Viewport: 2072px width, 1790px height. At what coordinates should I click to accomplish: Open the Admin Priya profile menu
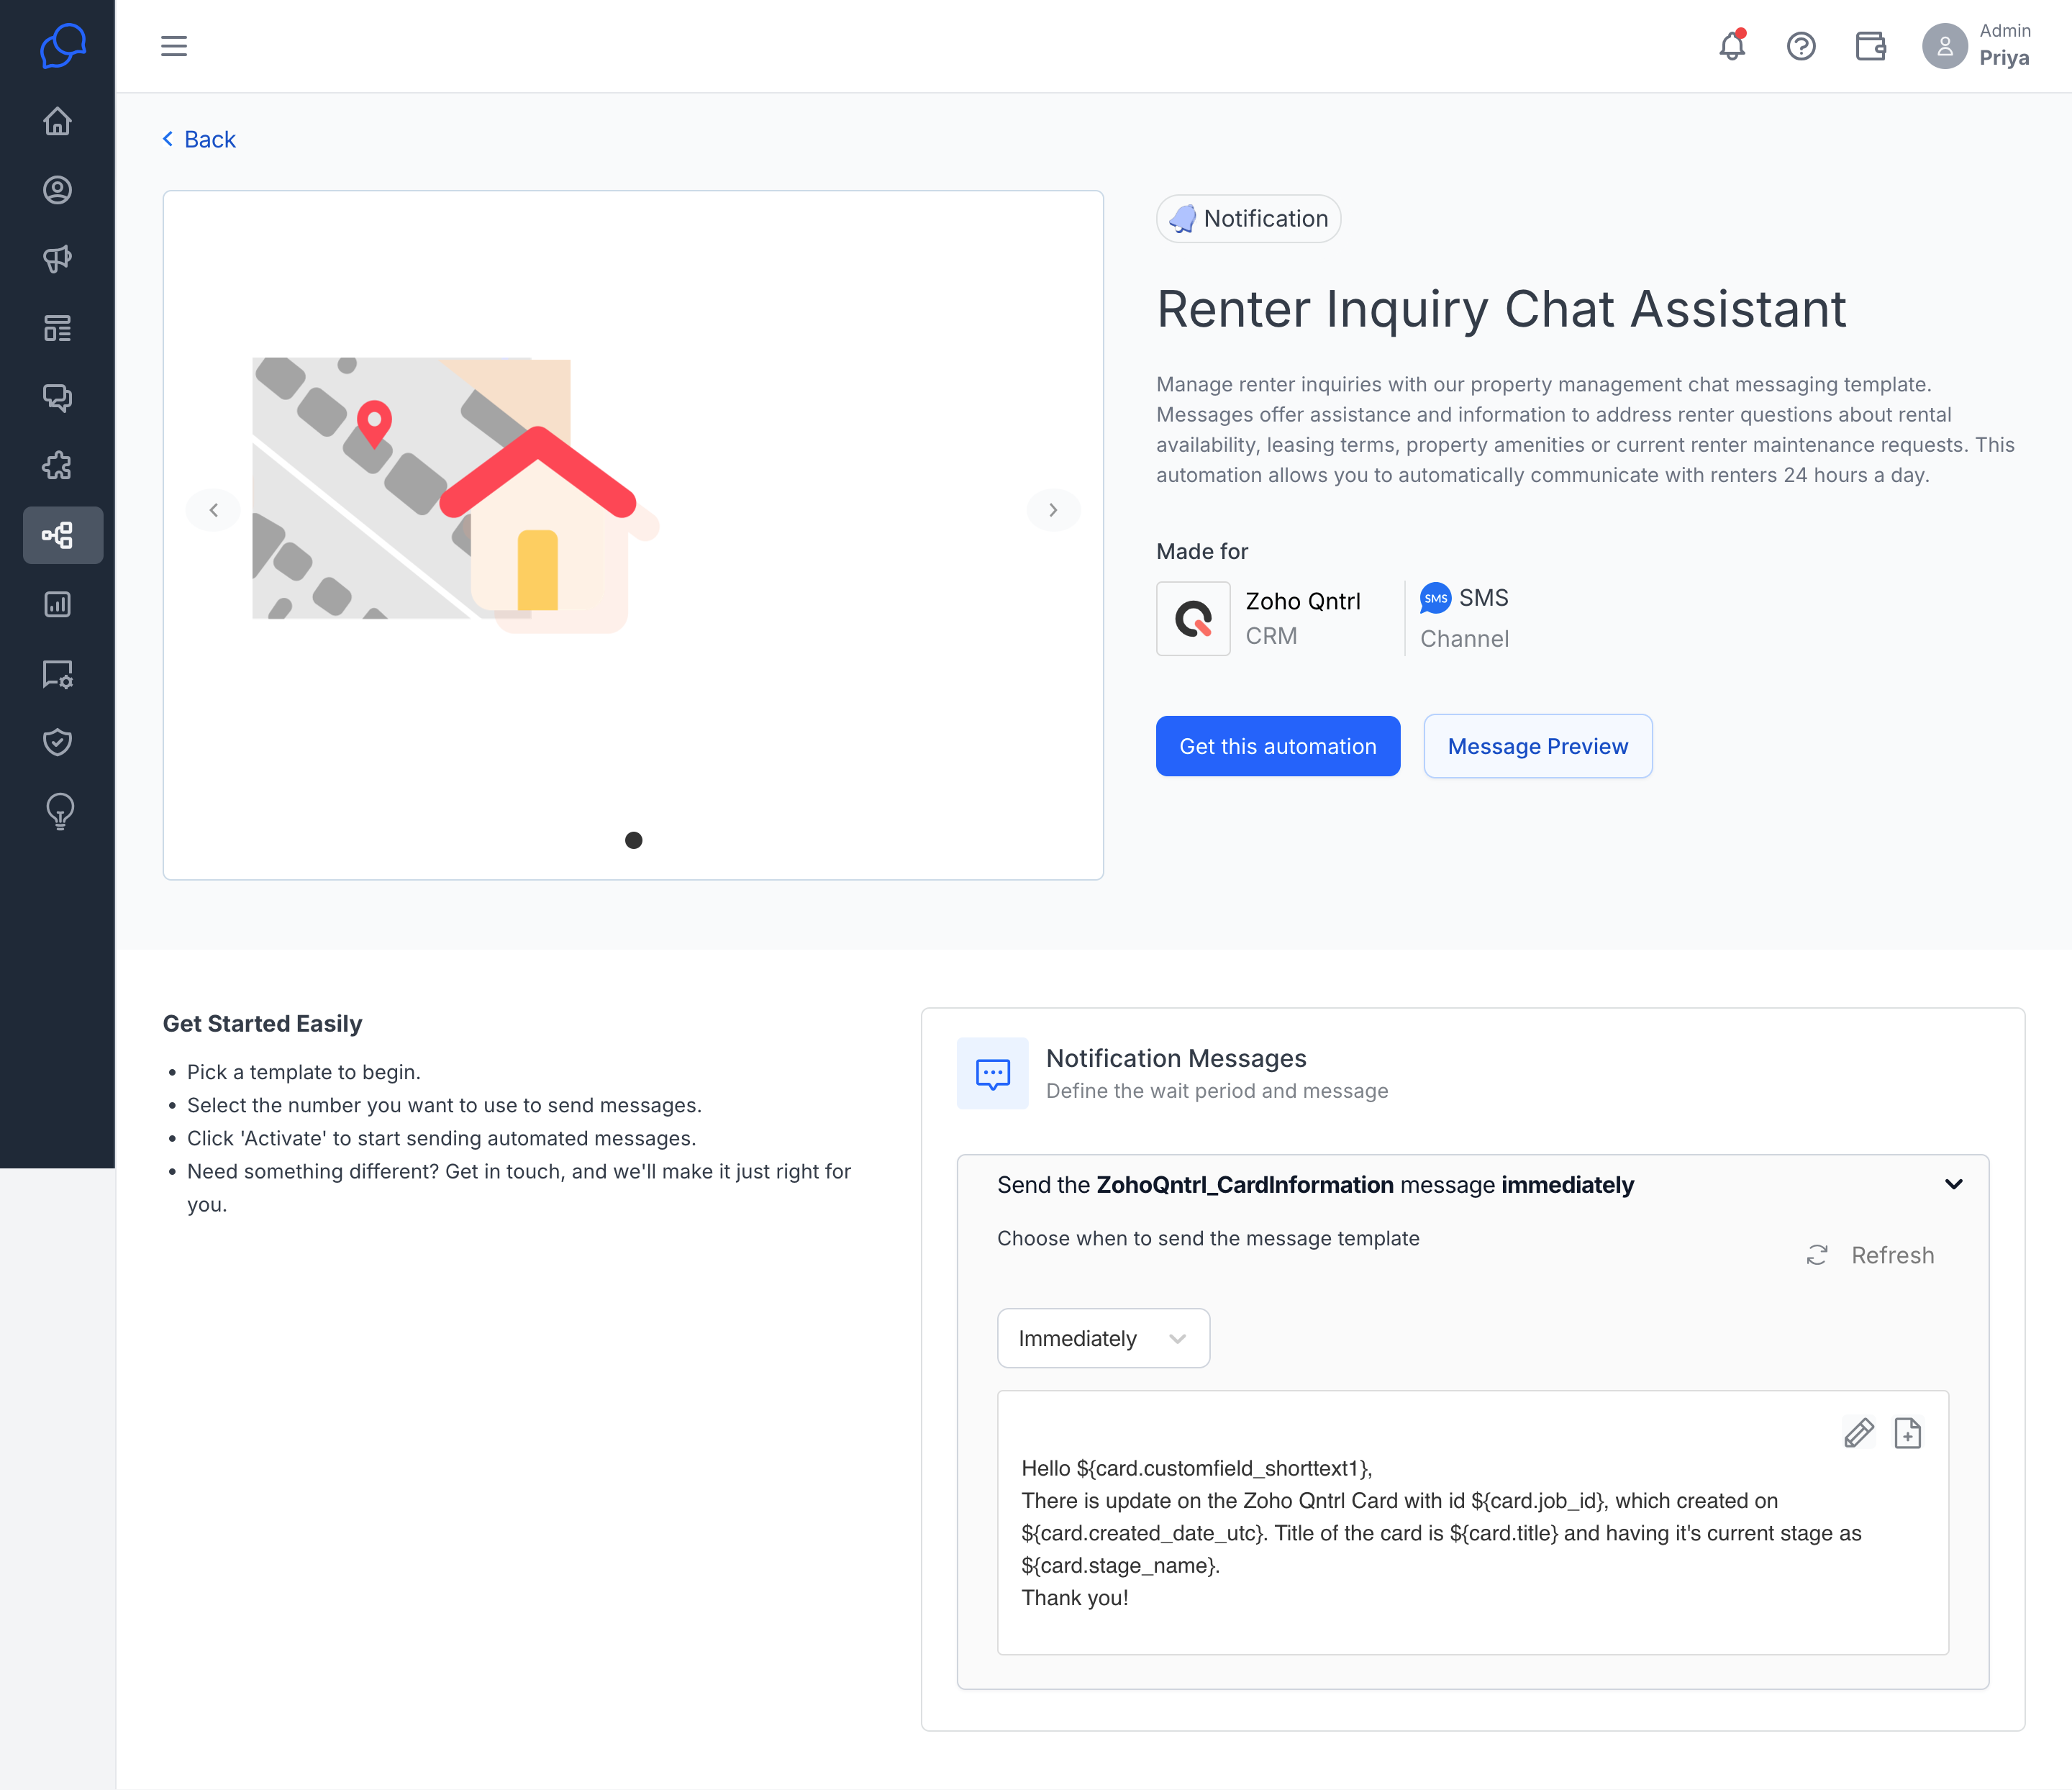coord(1976,46)
